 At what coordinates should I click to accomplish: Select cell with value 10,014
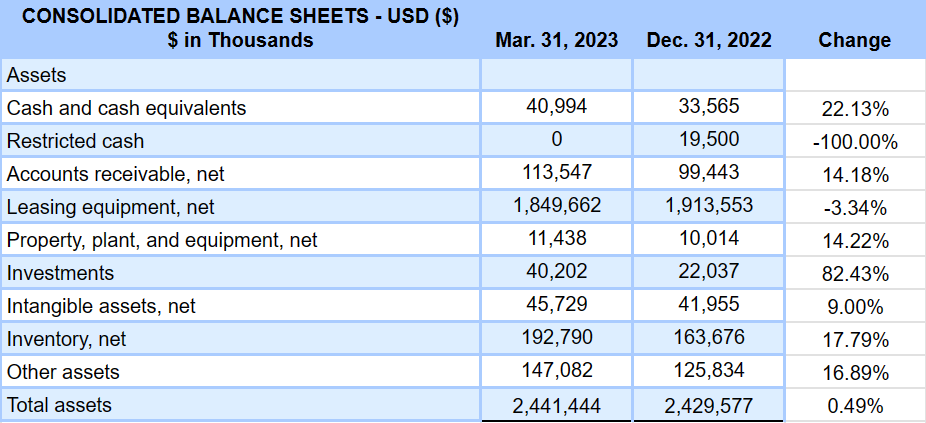709,240
